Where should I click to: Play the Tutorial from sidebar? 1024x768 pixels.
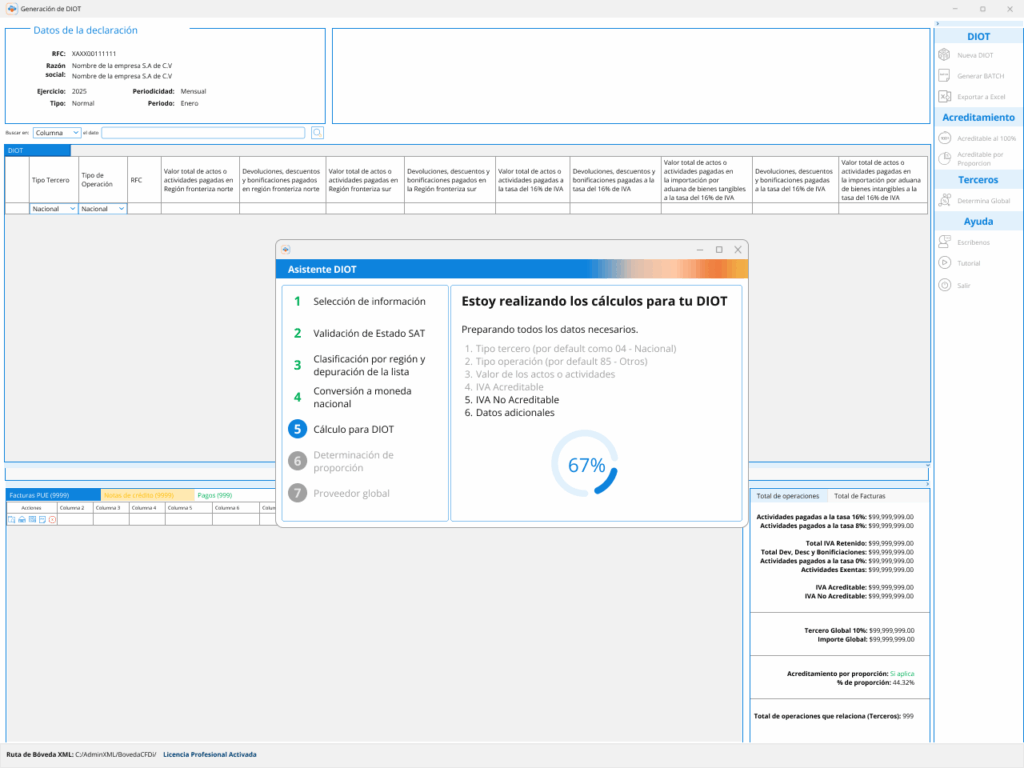tap(944, 263)
